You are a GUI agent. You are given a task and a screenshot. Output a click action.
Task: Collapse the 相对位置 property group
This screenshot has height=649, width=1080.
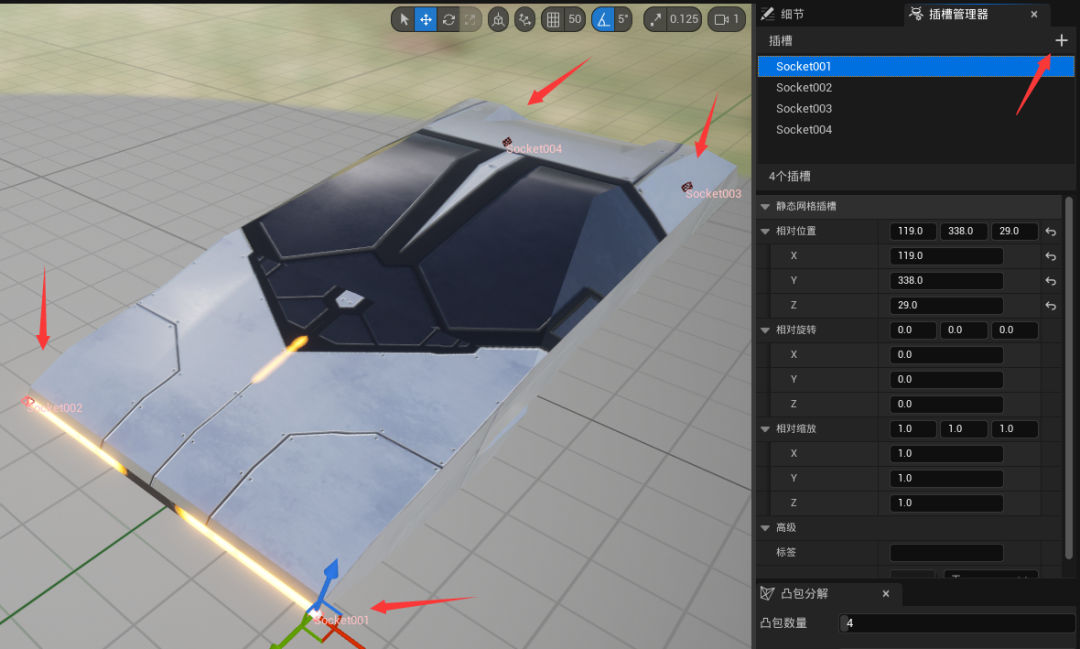click(765, 231)
